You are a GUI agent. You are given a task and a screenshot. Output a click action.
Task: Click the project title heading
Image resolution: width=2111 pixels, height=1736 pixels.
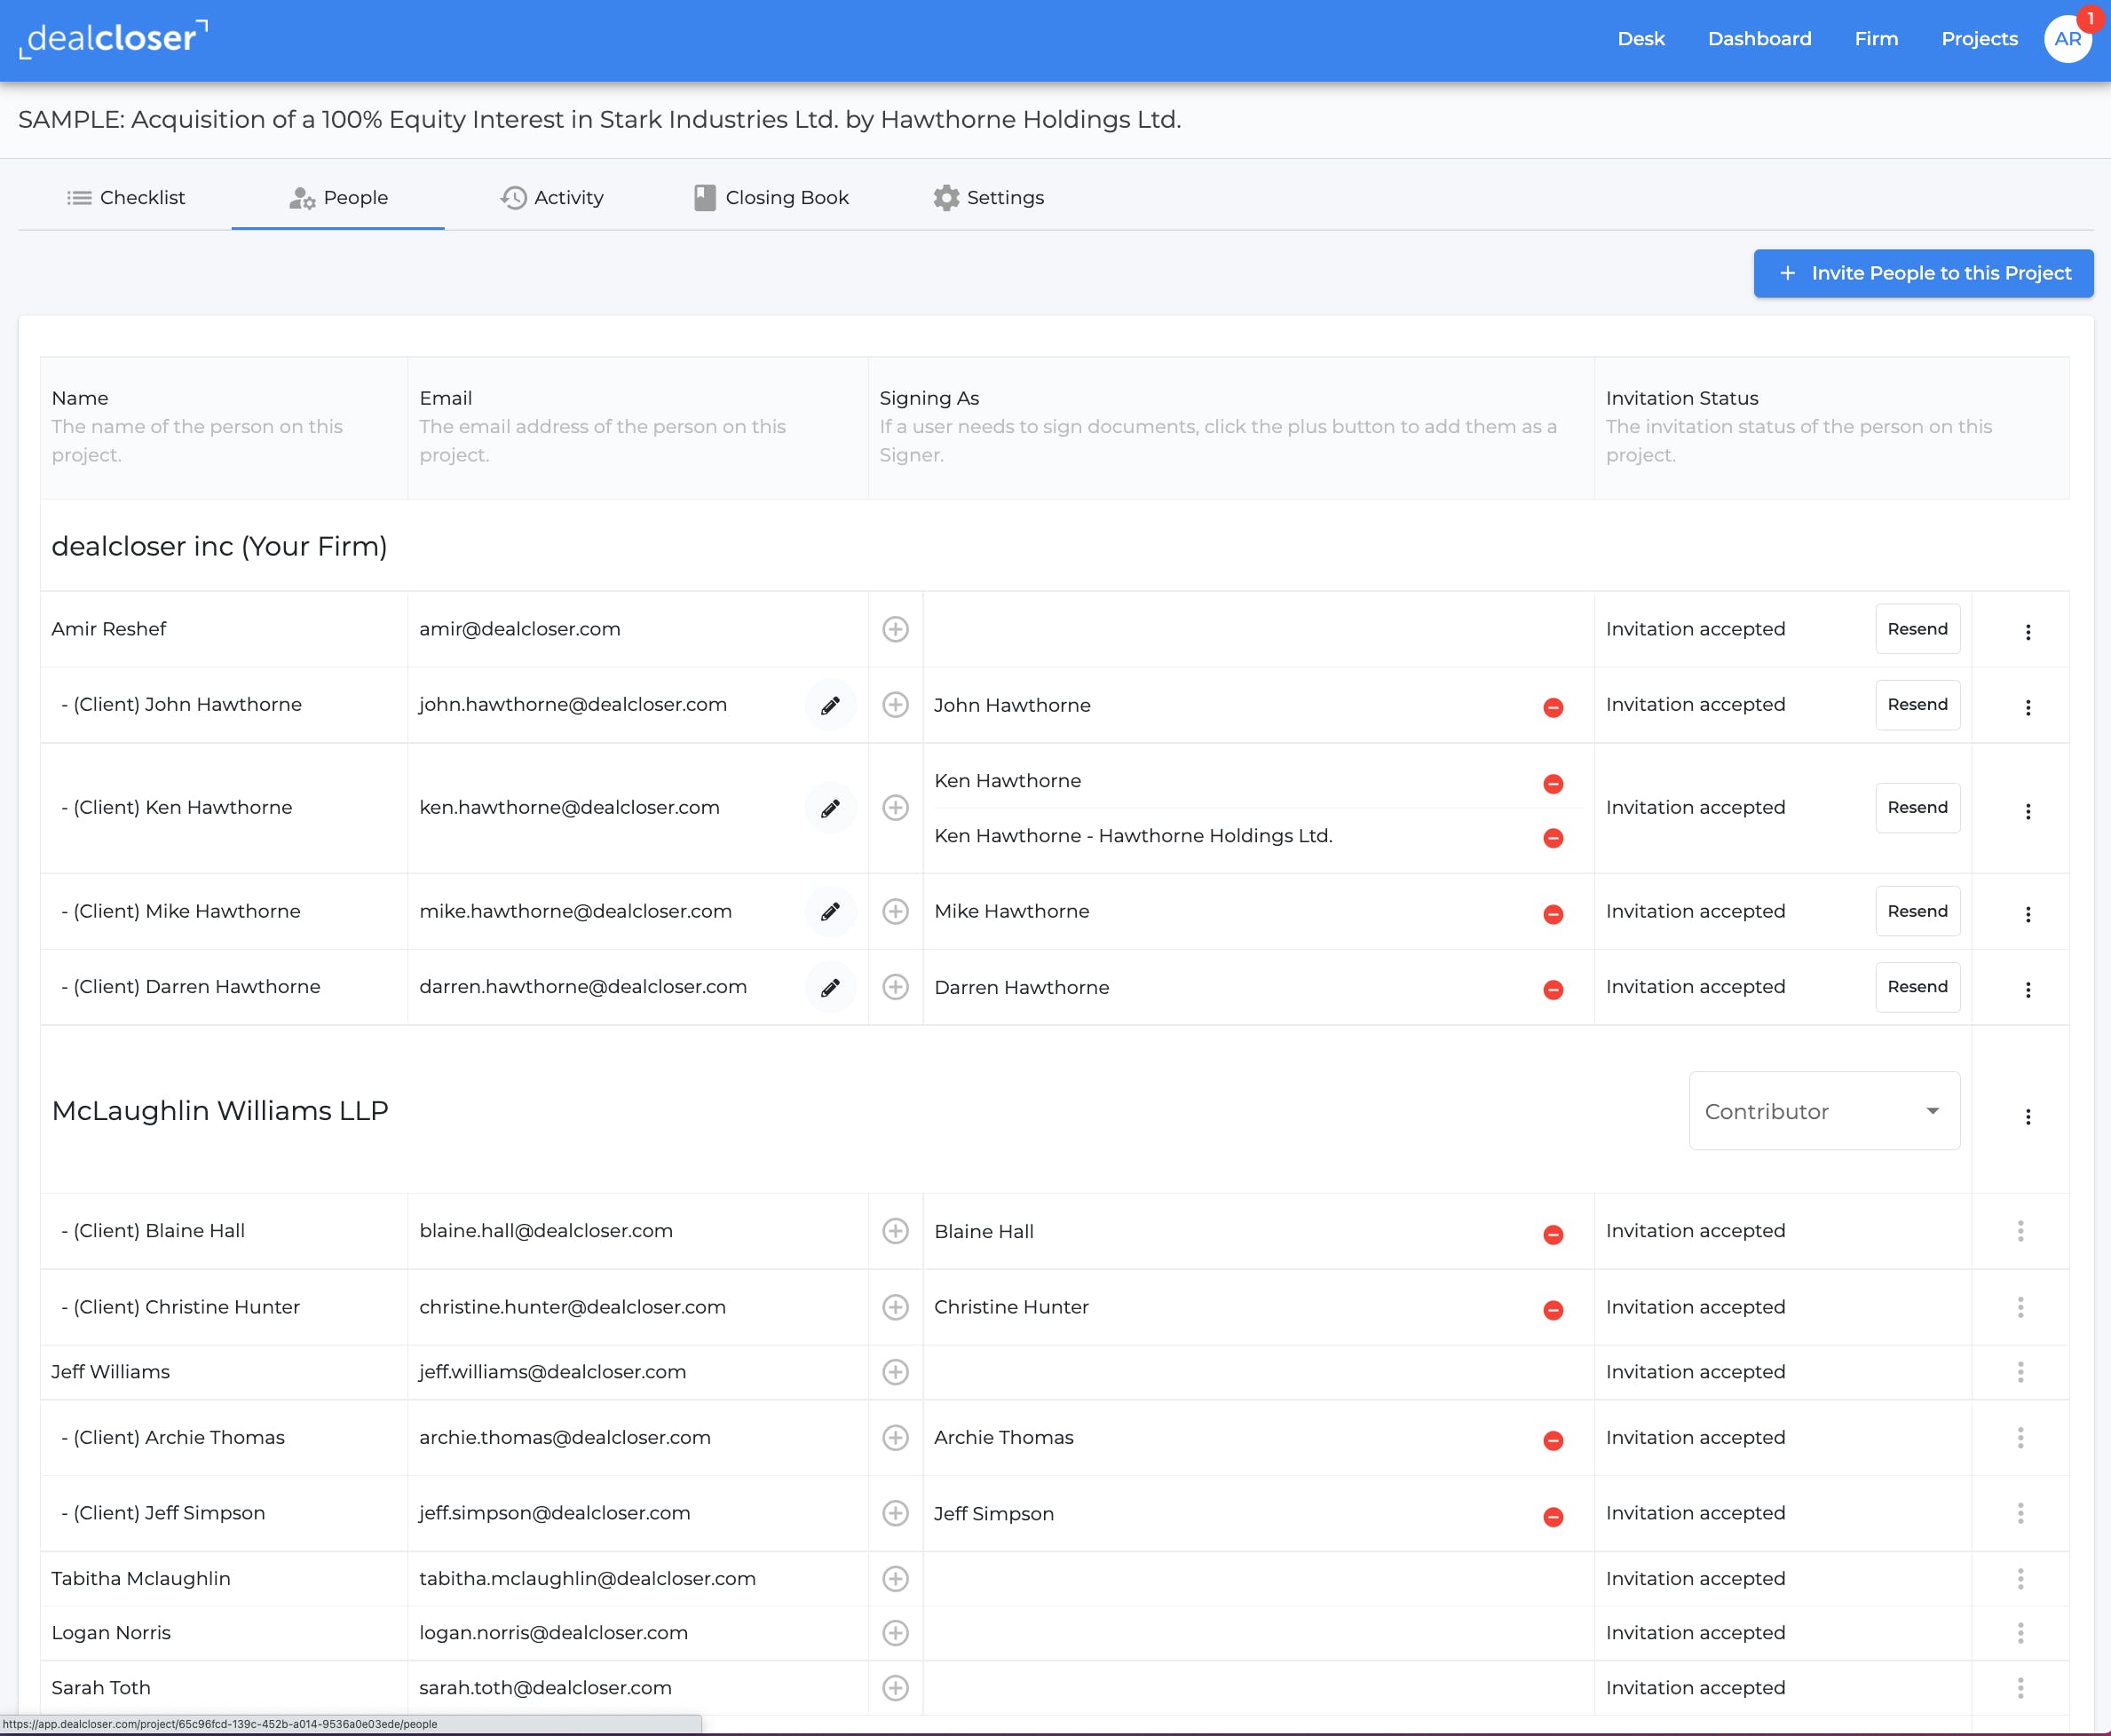tap(599, 120)
